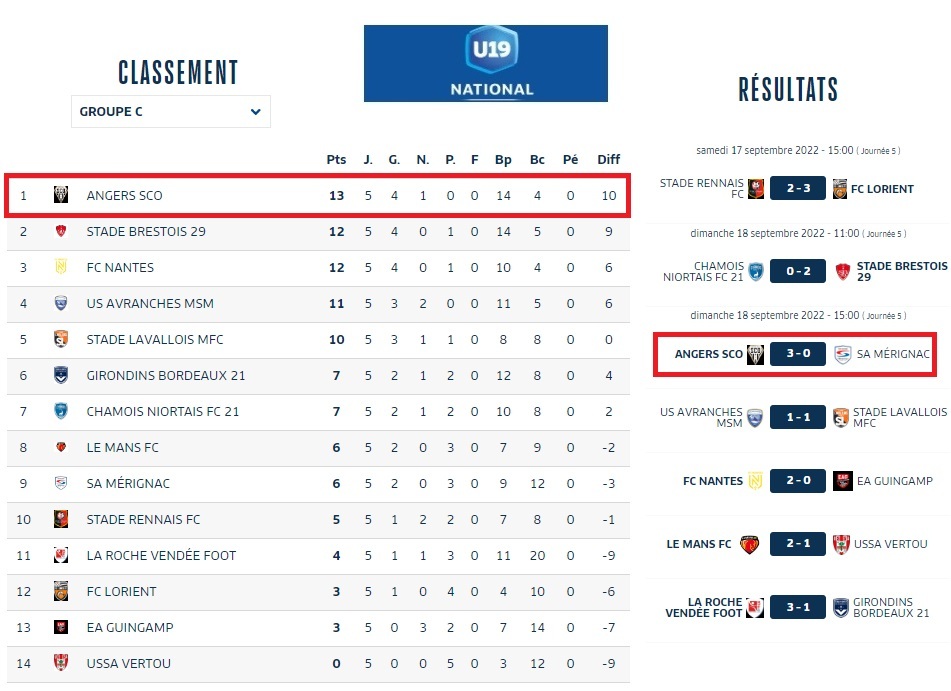Click FC Nantes yellow crest in standings
Image resolution: width=951 pixels, height=691 pixels.
click(x=61, y=267)
